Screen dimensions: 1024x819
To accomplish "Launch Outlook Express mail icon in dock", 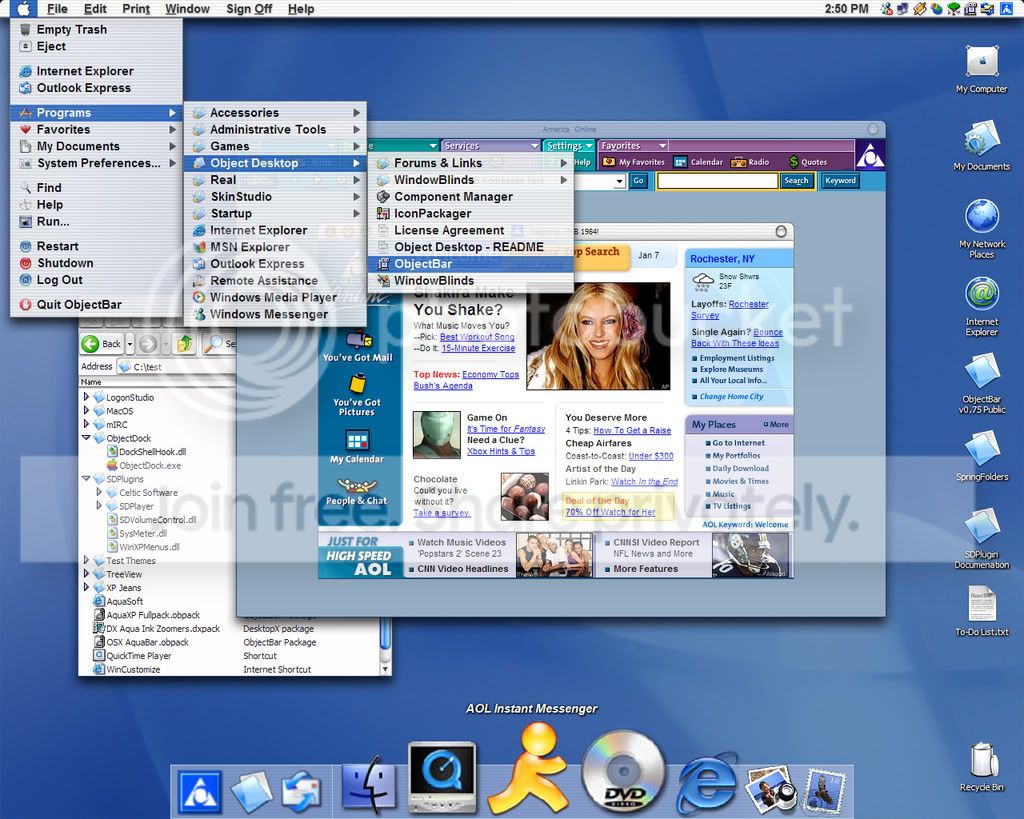I will (301, 792).
